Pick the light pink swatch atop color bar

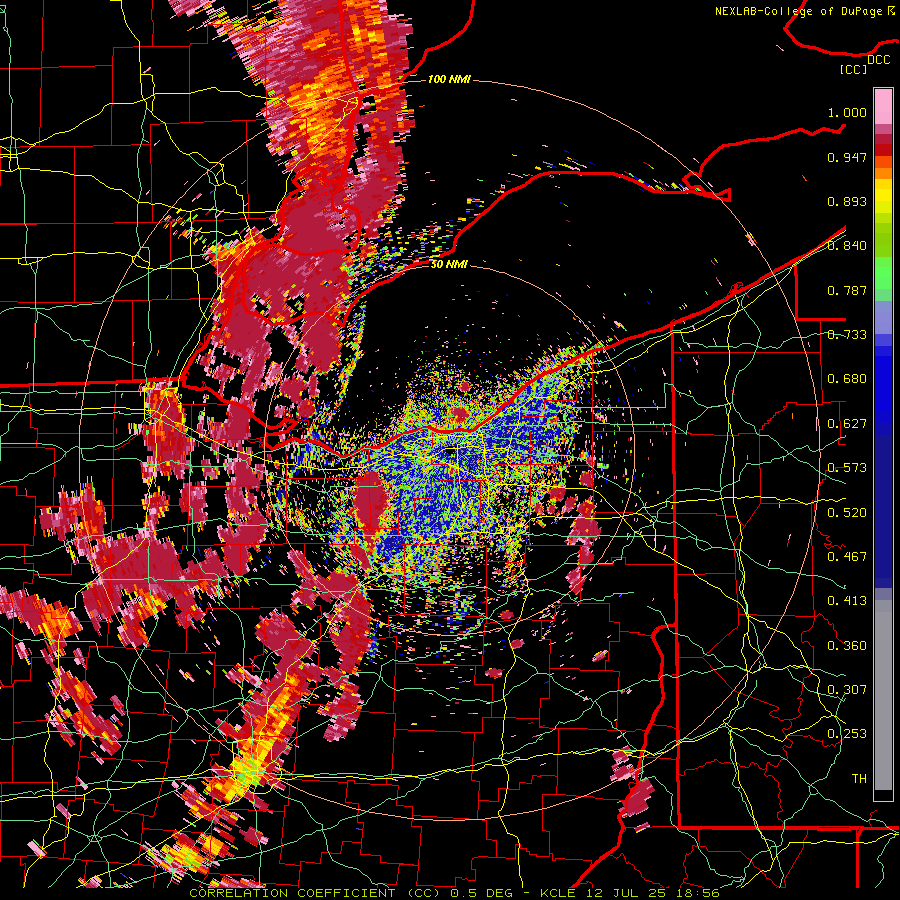pyautogui.click(x=883, y=106)
